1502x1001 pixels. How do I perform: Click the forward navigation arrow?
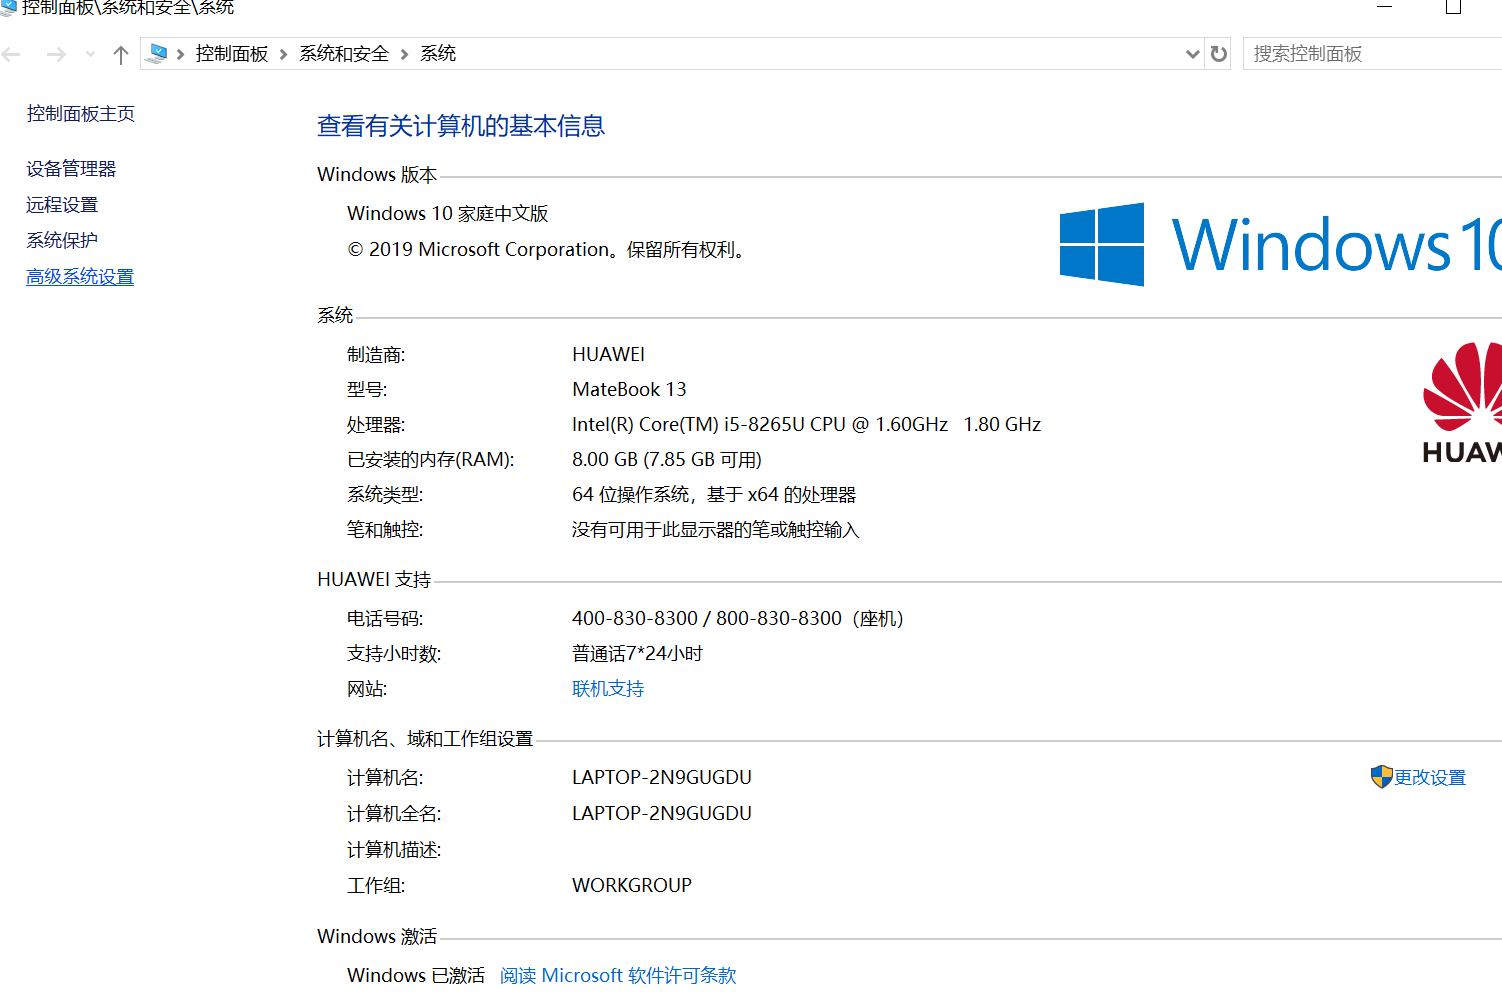click(x=56, y=54)
